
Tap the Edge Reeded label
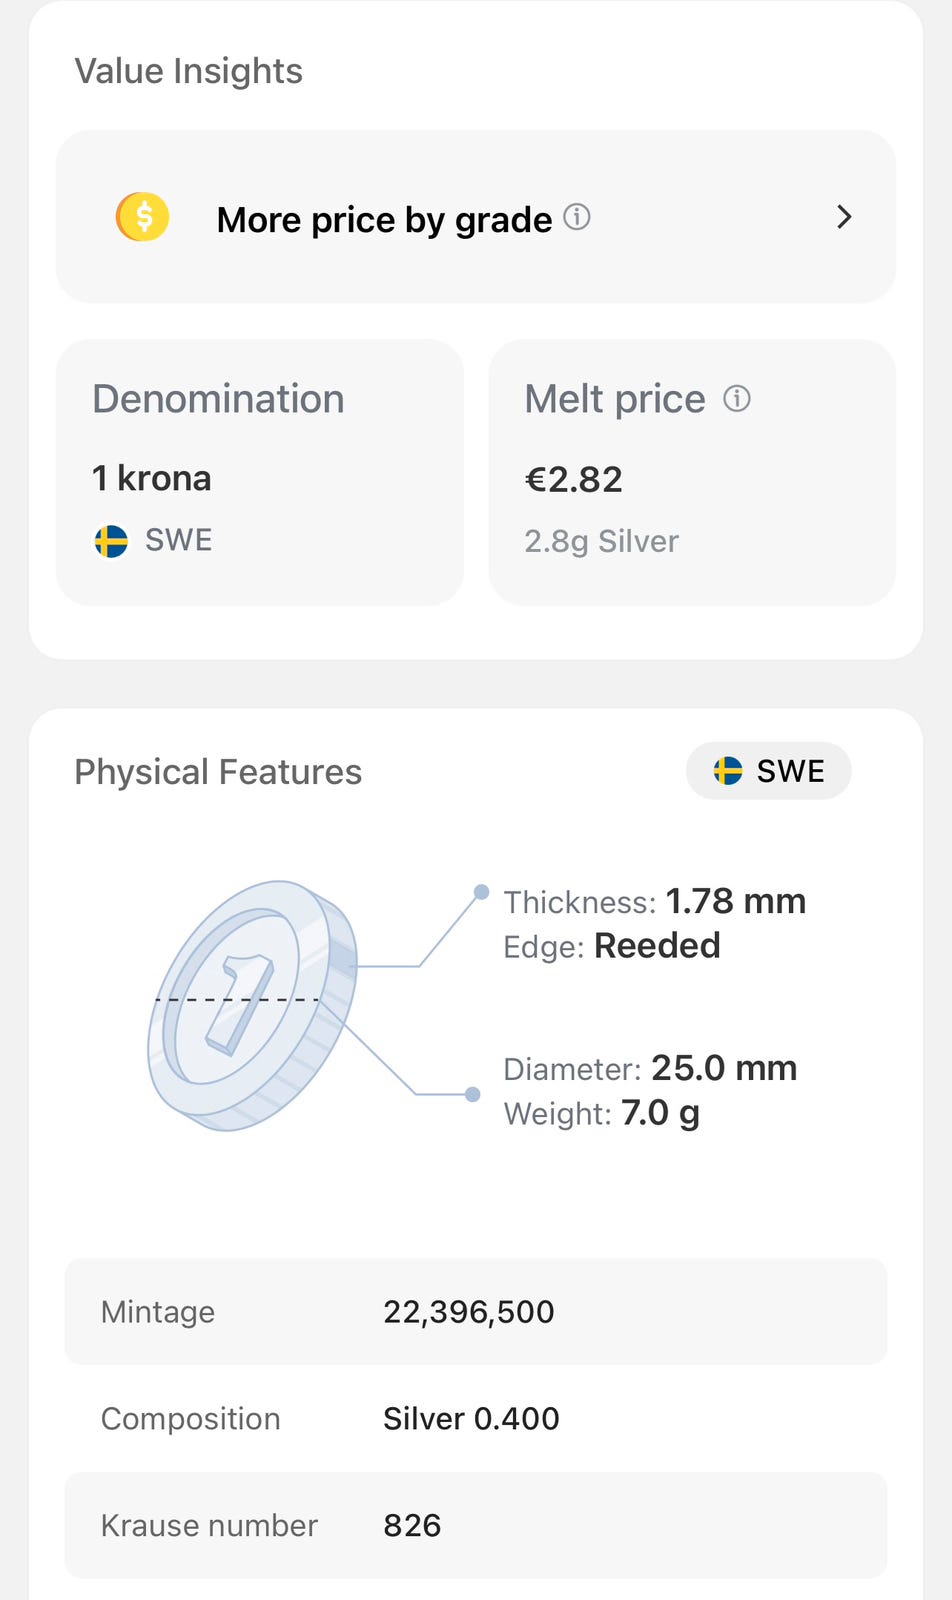(x=611, y=946)
